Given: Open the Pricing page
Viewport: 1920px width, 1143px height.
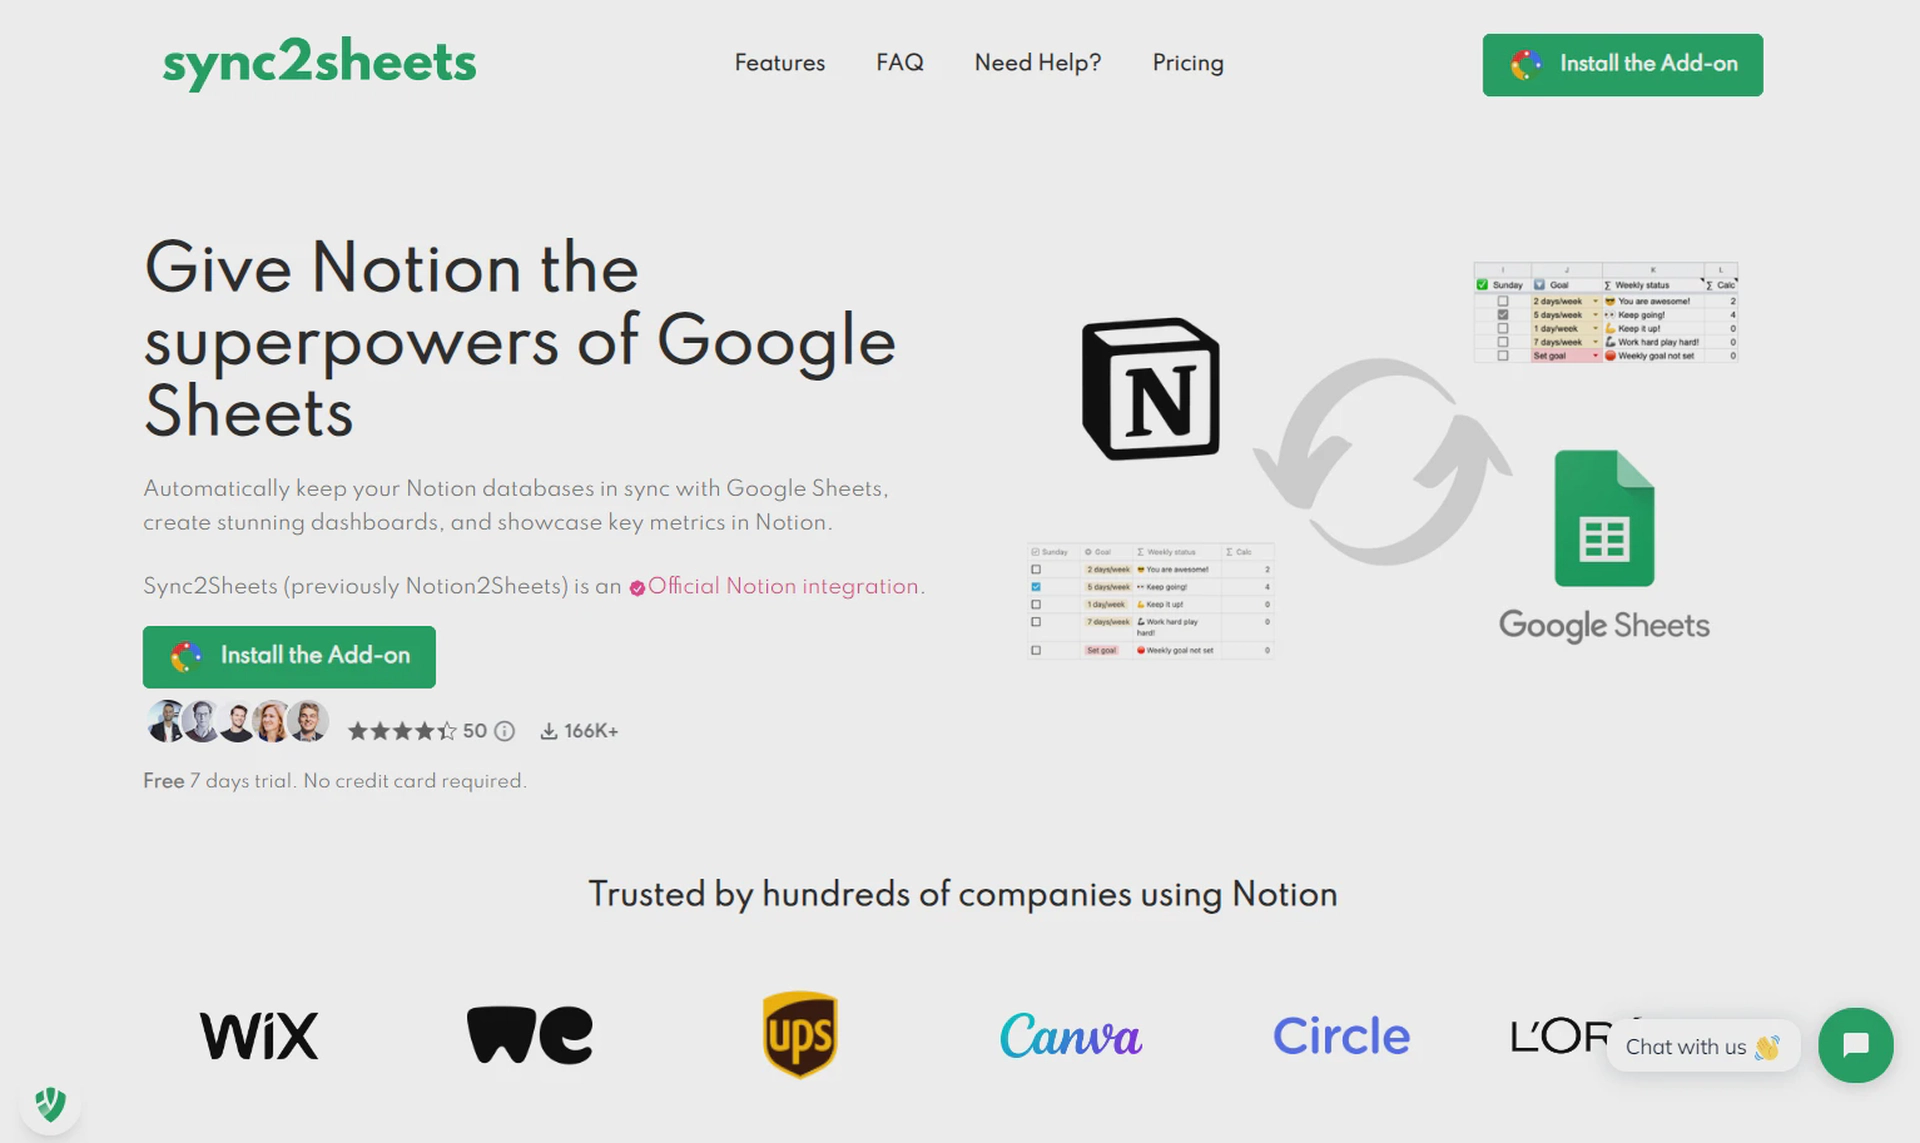Looking at the screenshot, I should [1188, 63].
